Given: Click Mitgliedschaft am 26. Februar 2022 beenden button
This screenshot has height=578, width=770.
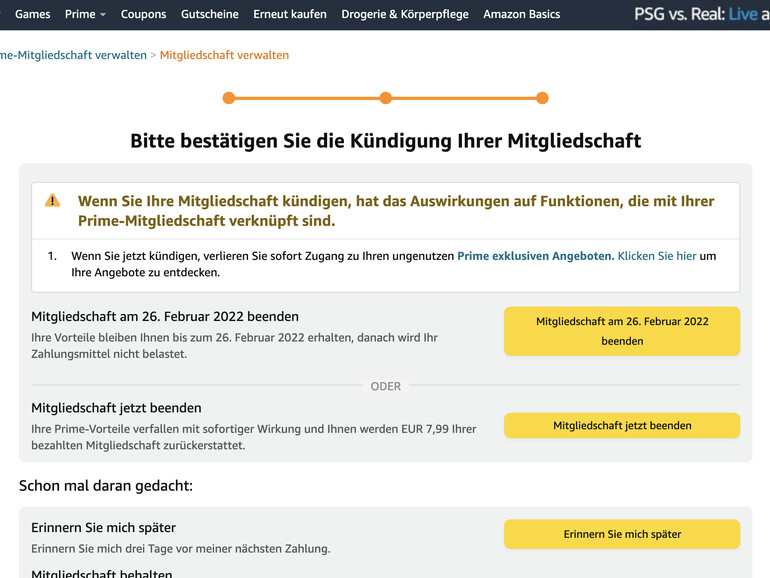Looking at the screenshot, I should (622, 331).
